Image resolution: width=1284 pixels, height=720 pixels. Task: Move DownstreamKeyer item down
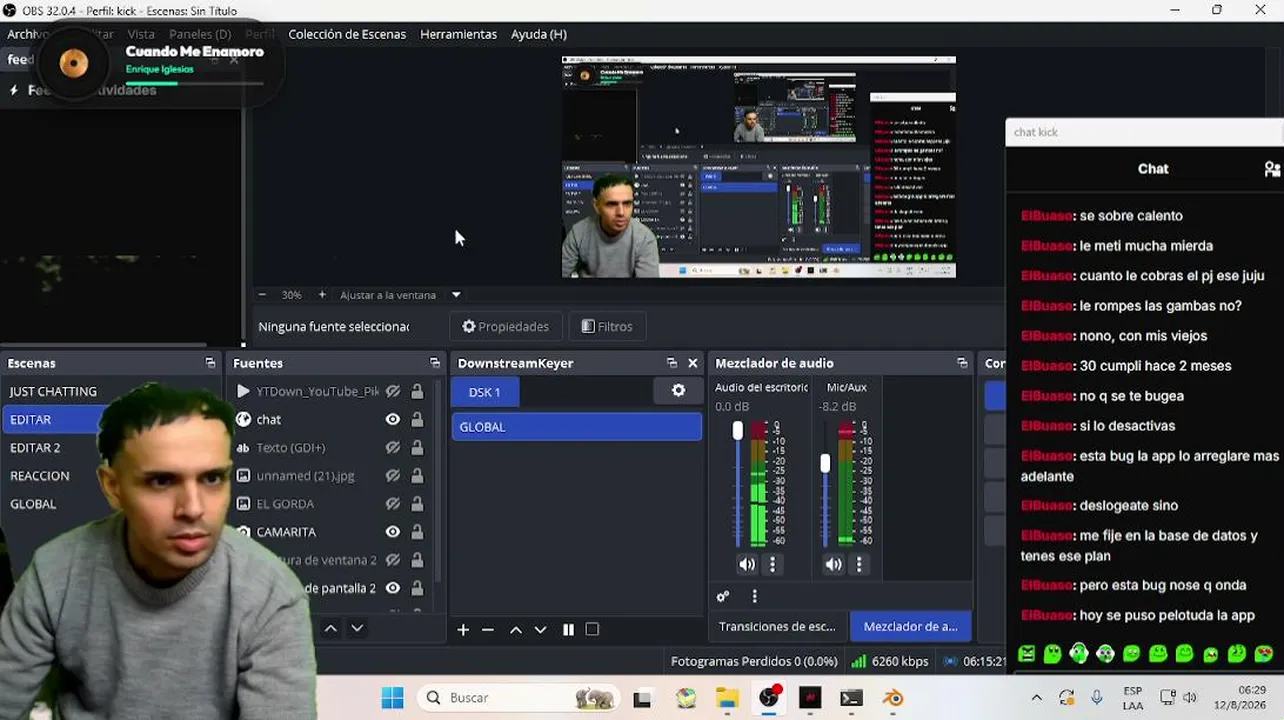tap(541, 629)
